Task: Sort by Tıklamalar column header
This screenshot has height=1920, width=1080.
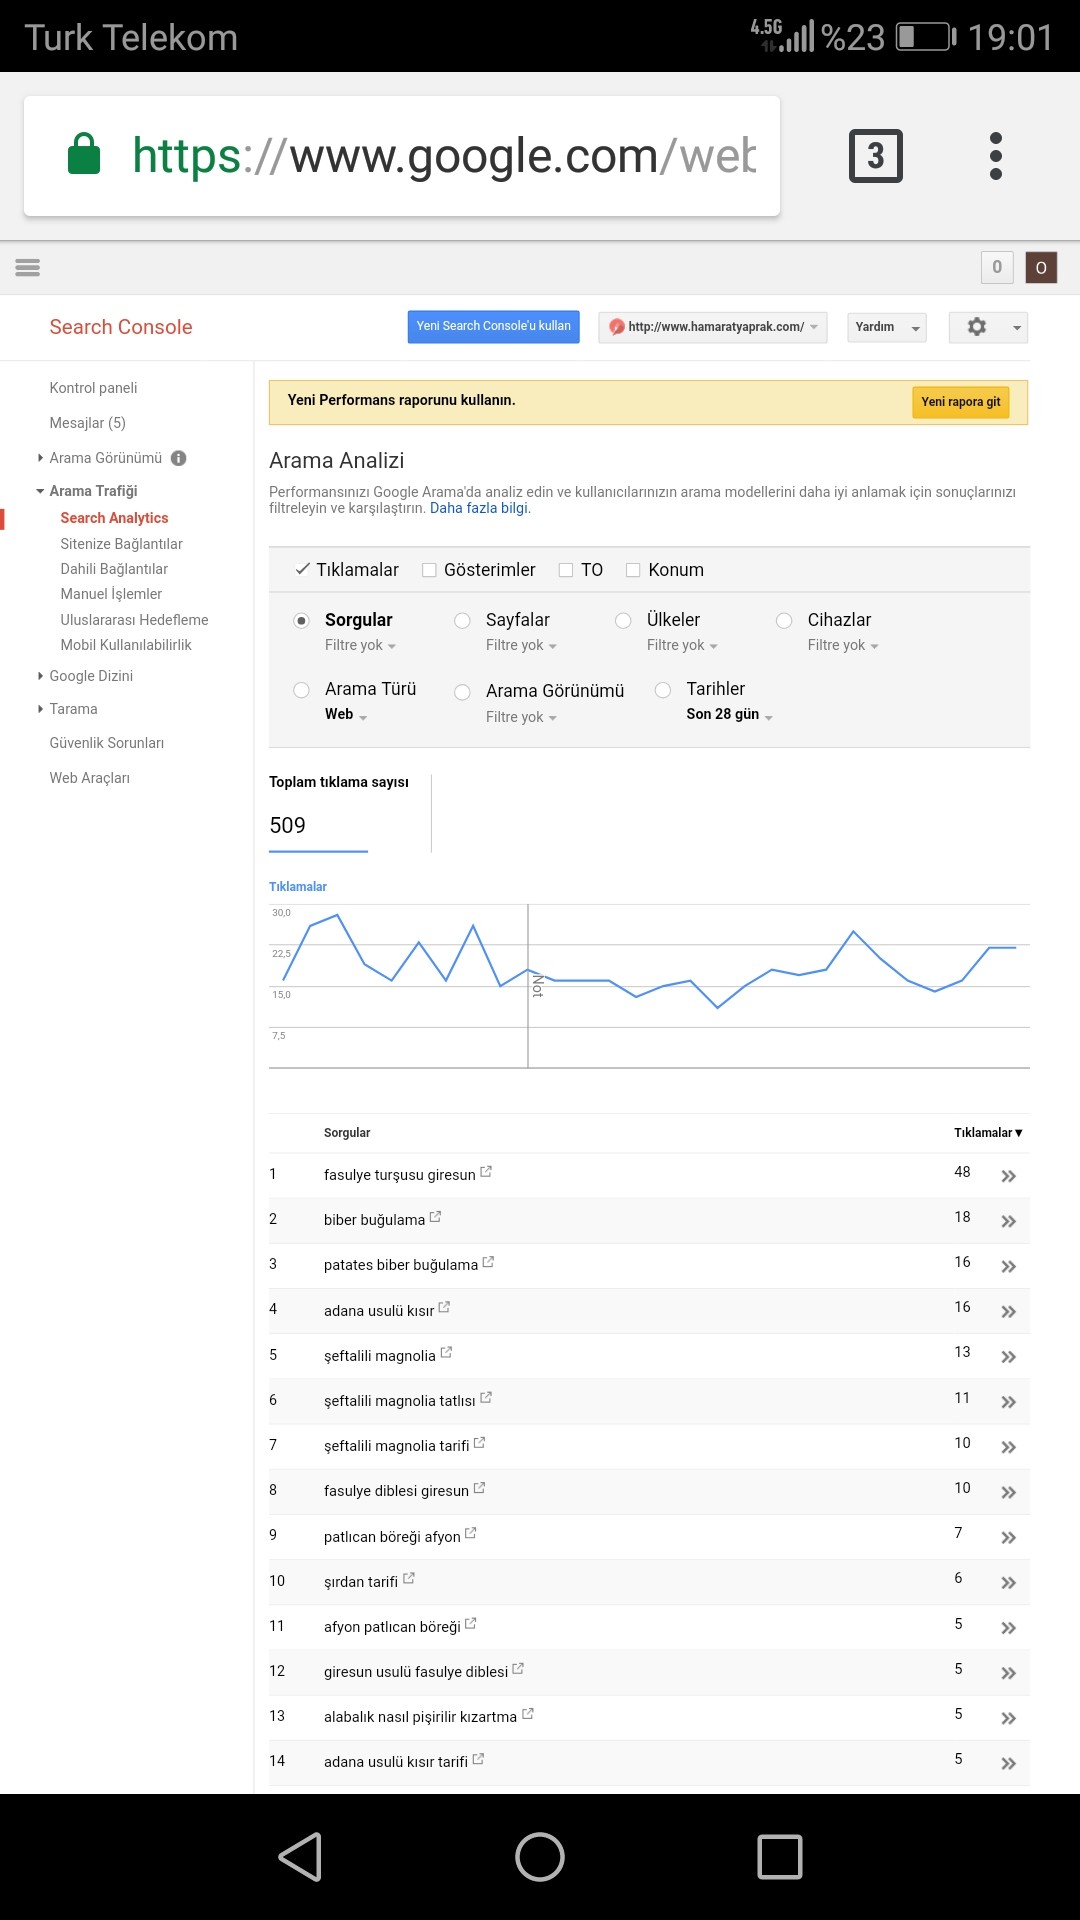Action: coord(988,1133)
